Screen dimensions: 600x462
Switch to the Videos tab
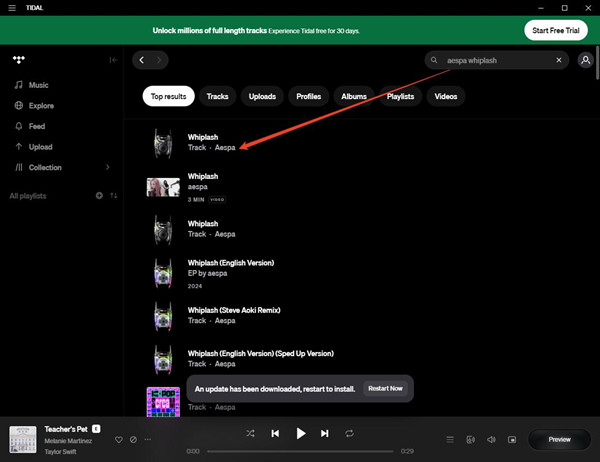[445, 96]
